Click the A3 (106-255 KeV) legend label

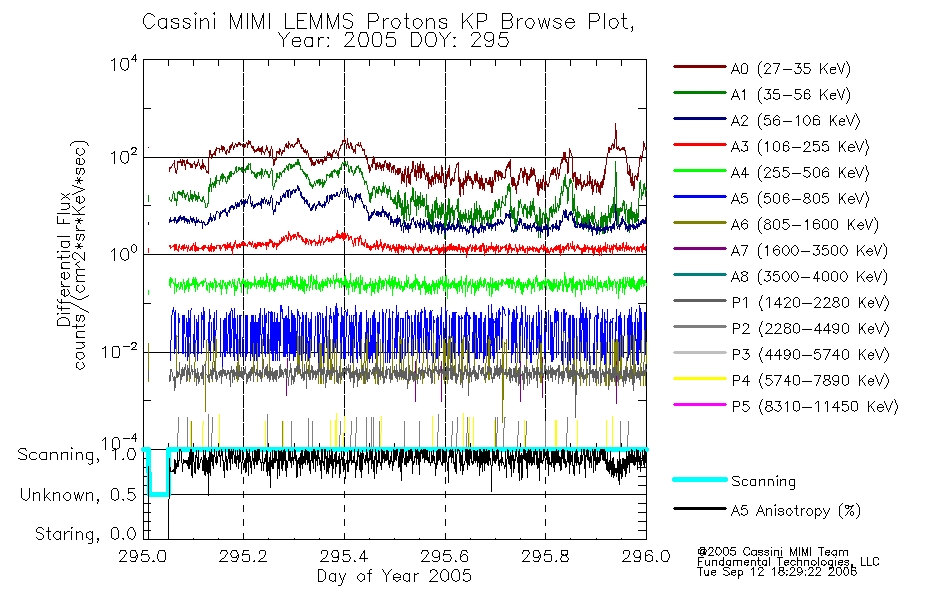tap(799, 147)
